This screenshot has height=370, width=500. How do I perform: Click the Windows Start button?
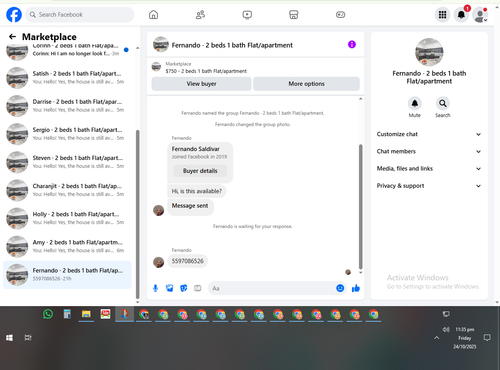point(9,338)
